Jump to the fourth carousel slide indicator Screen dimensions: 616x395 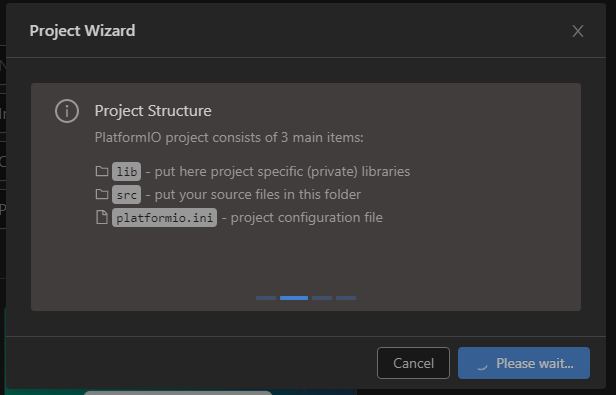coord(346,298)
